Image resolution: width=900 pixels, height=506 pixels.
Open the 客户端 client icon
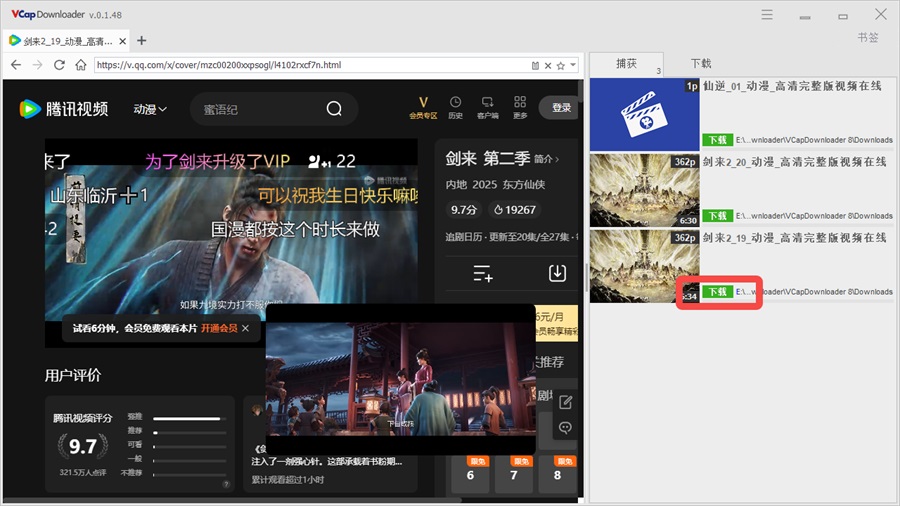487,107
